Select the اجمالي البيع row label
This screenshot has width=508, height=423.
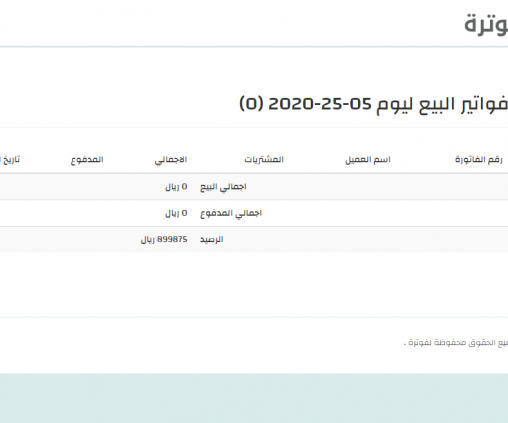pos(223,187)
